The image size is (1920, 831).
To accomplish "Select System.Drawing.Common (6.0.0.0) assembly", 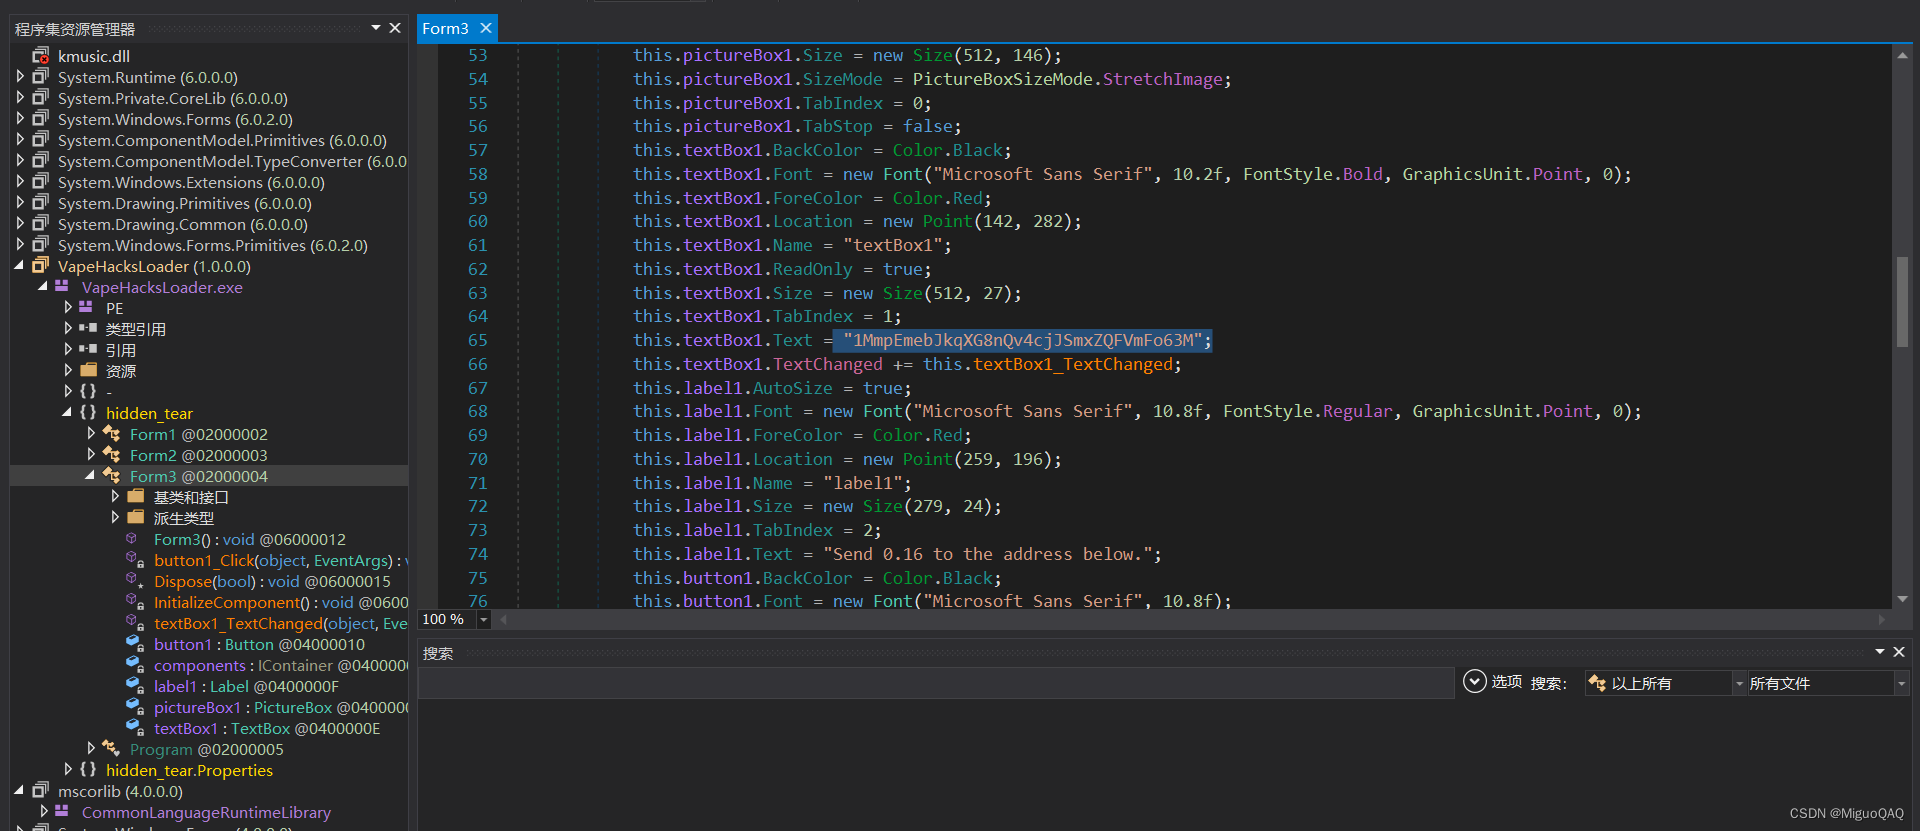I will (x=183, y=224).
